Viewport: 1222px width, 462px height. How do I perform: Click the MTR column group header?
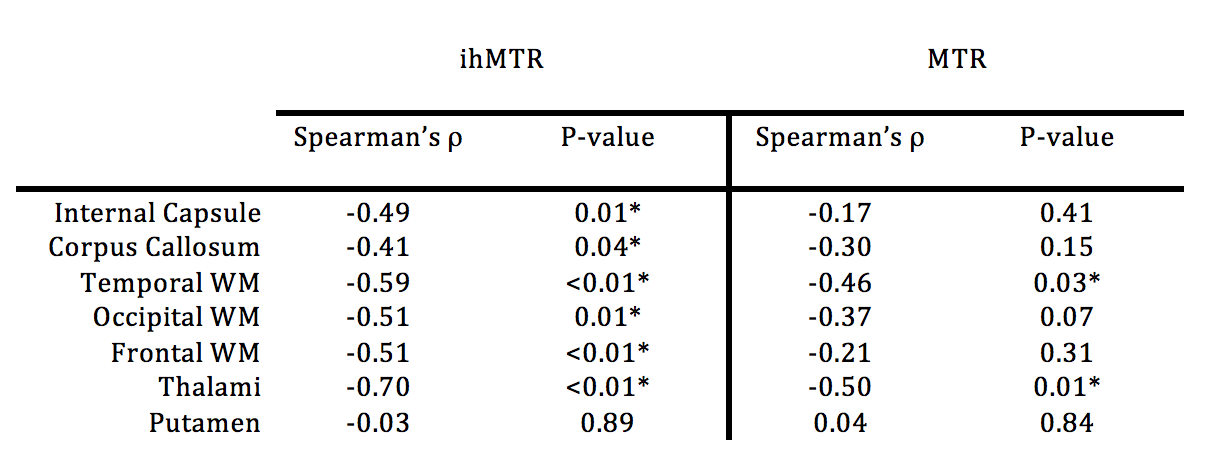coord(957,59)
